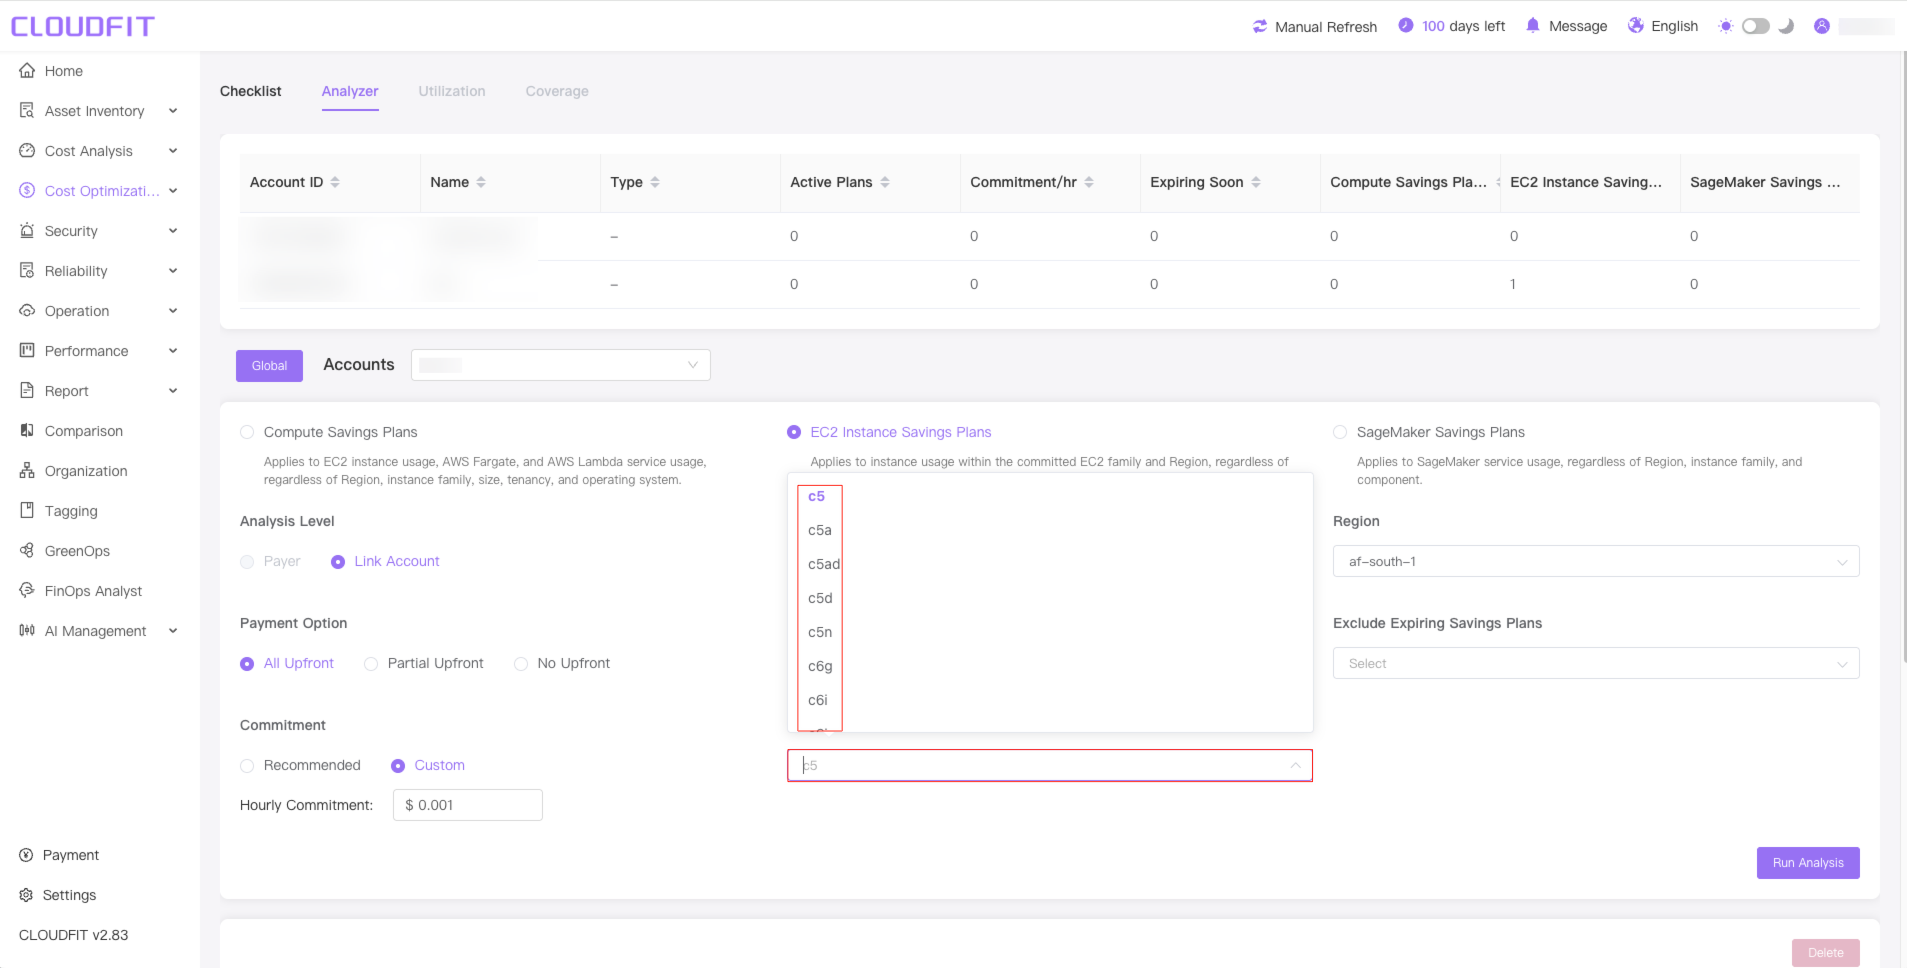Click the Manual Refresh icon

point(1260,27)
